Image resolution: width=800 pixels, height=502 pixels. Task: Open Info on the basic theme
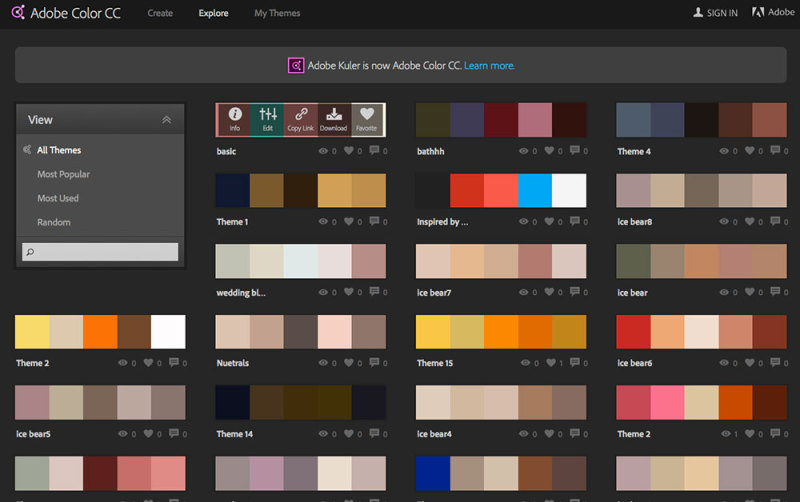pyautogui.click(x=234, y=119)
